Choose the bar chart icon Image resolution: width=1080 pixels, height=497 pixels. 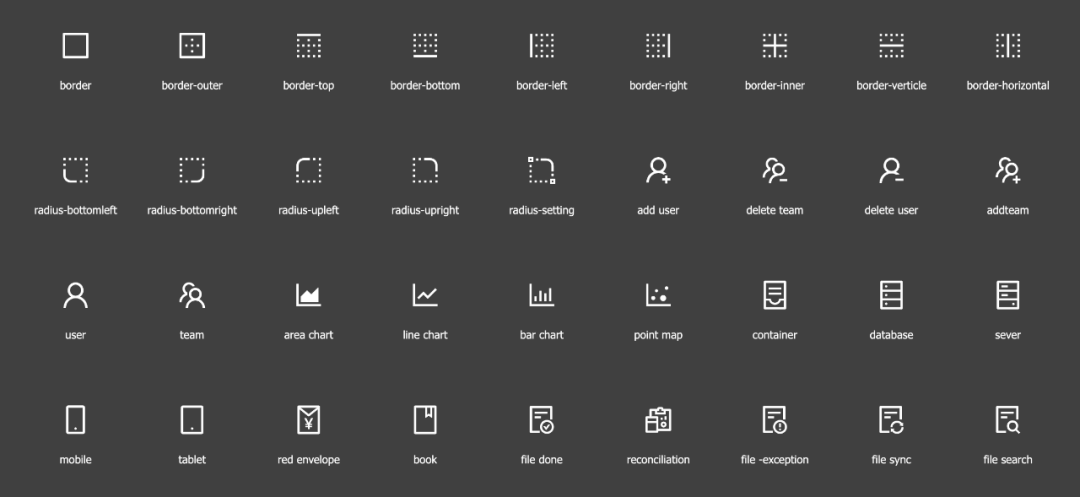point(541,295)
